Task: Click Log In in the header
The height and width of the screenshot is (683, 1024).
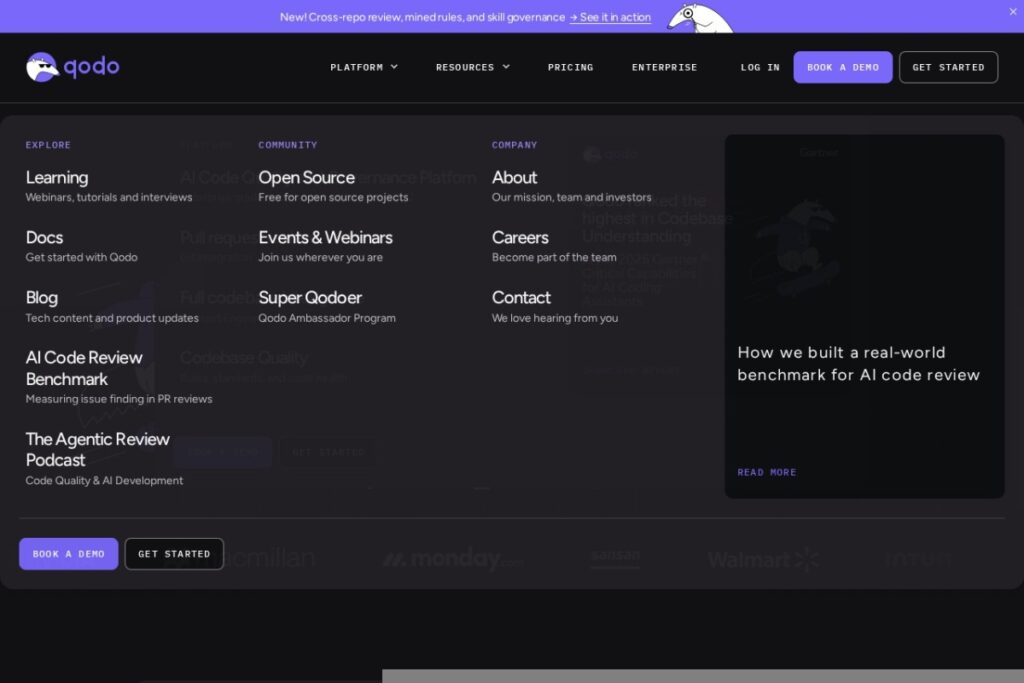Action: [x=760, y=67]
